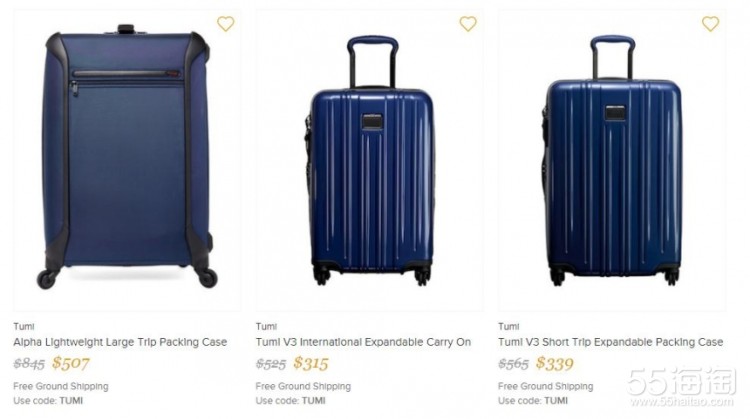Viewport: 750px width, 419px height.
Task: View the blue V3 Carry On image
Action: click(x=369, y=160)
